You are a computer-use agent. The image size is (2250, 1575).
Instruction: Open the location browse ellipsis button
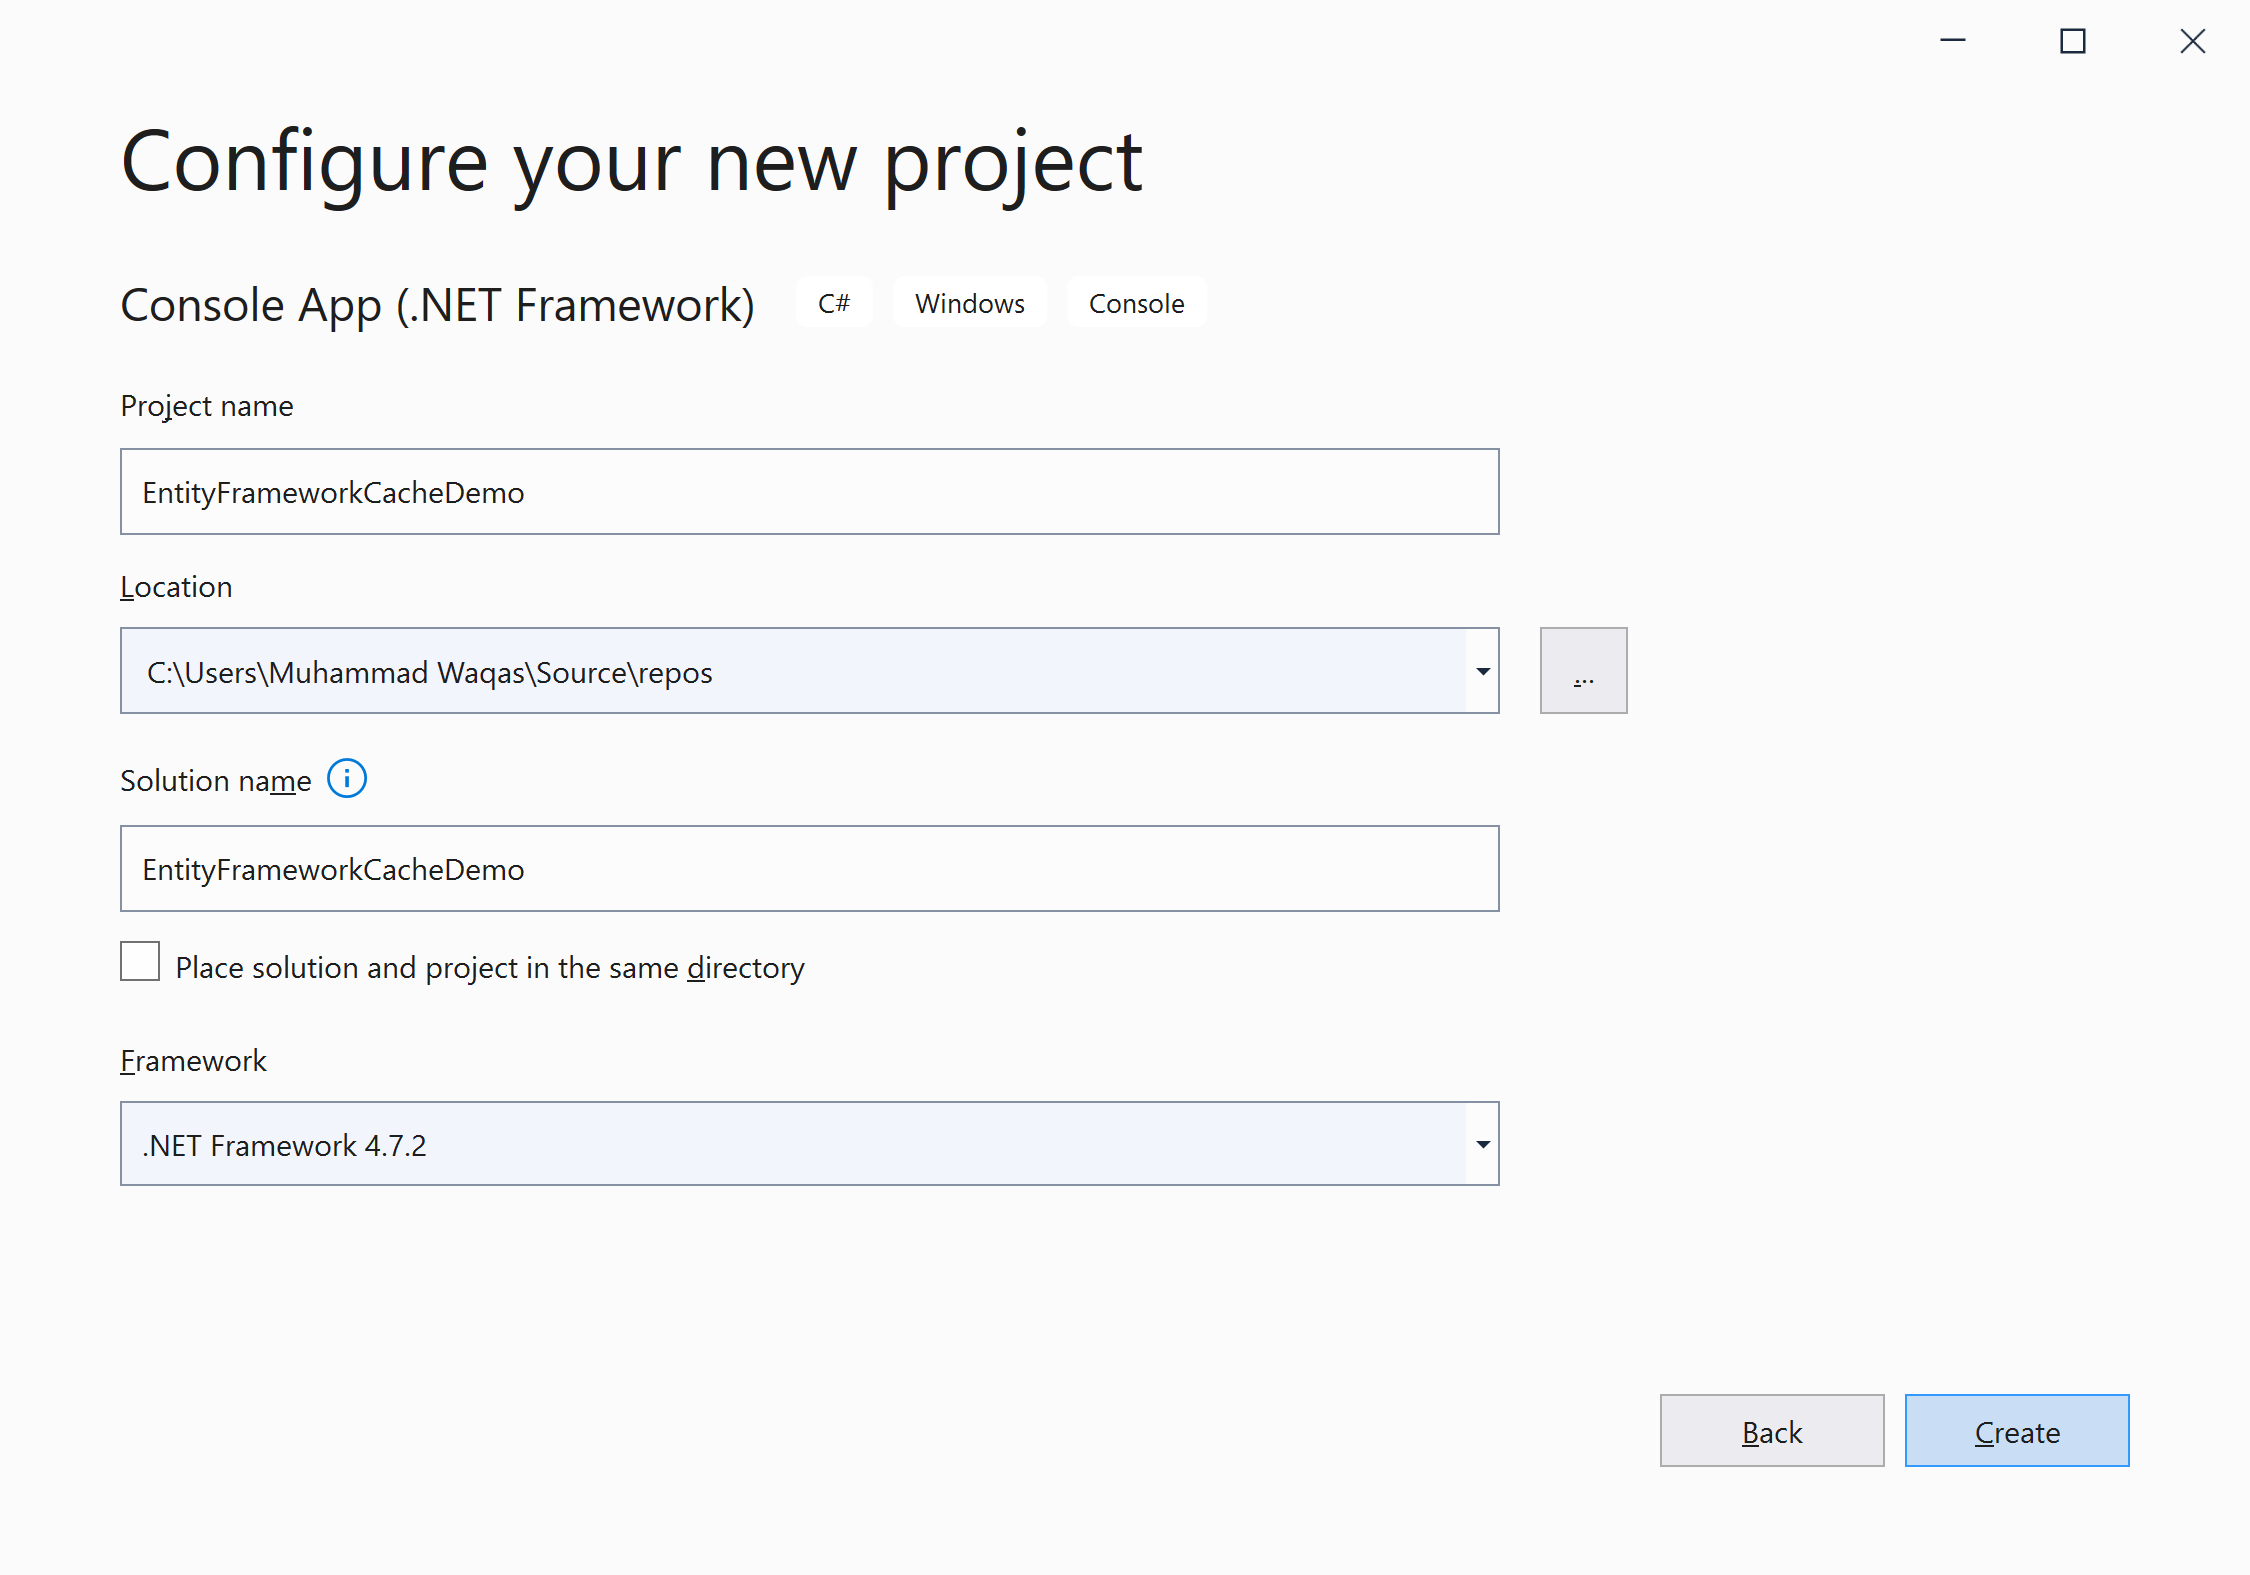pos(1583,671)
